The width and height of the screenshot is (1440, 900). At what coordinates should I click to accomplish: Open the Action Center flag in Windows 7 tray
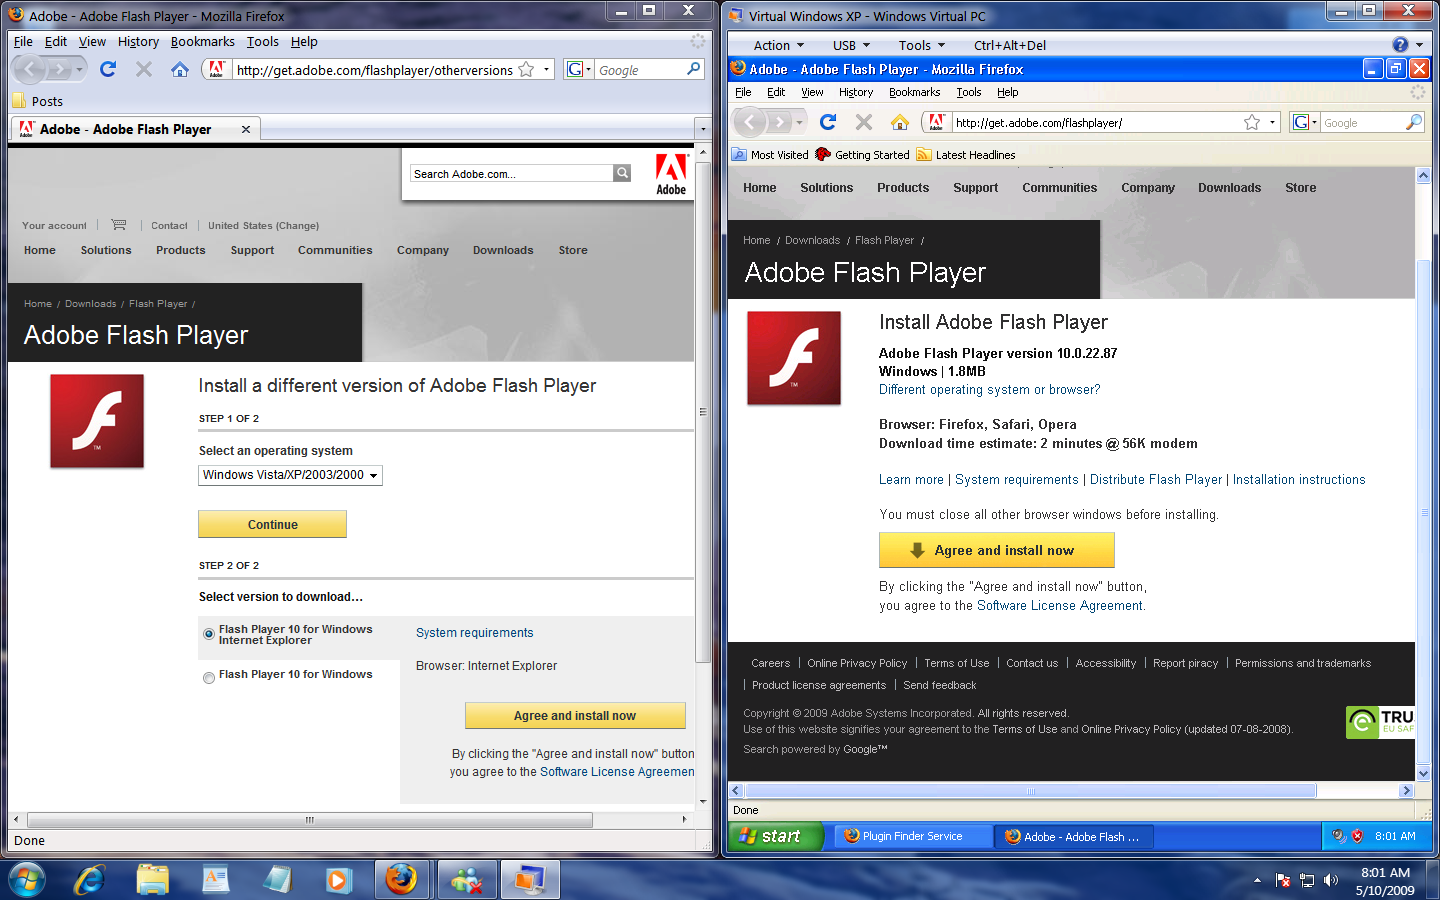tap(1284, 880)
